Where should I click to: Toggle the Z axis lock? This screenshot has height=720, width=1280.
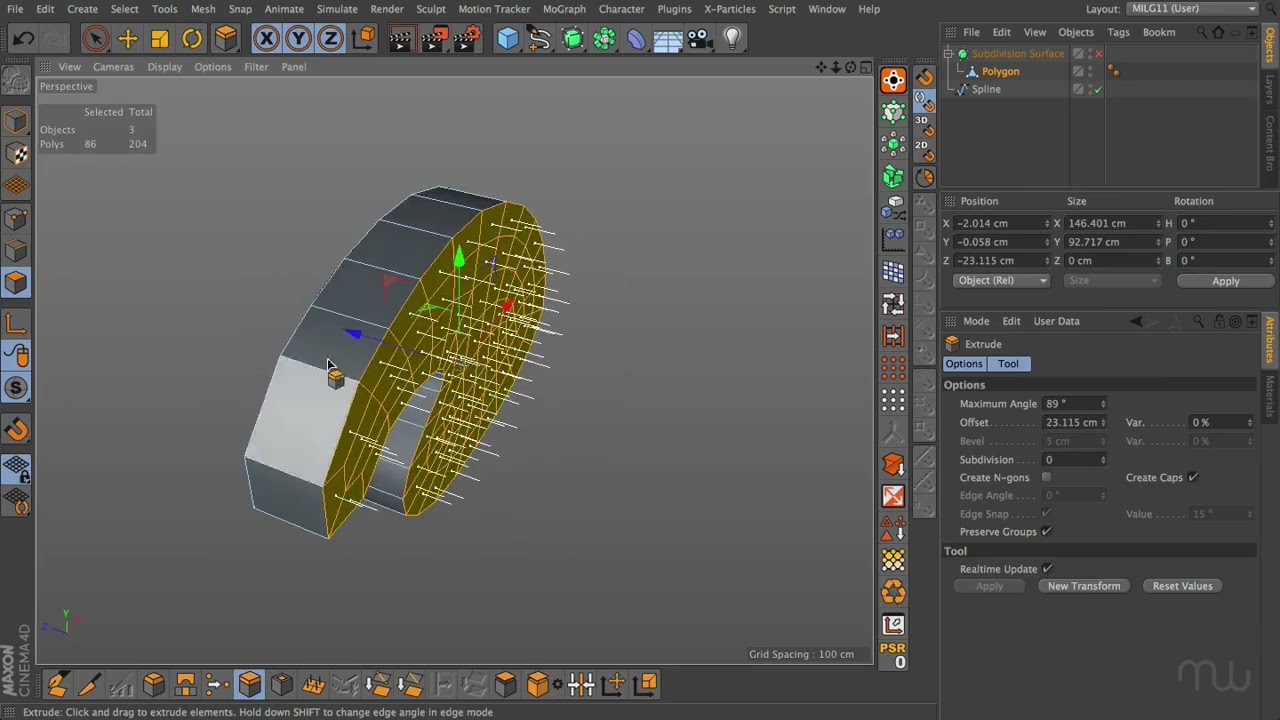tap(330, 39)
